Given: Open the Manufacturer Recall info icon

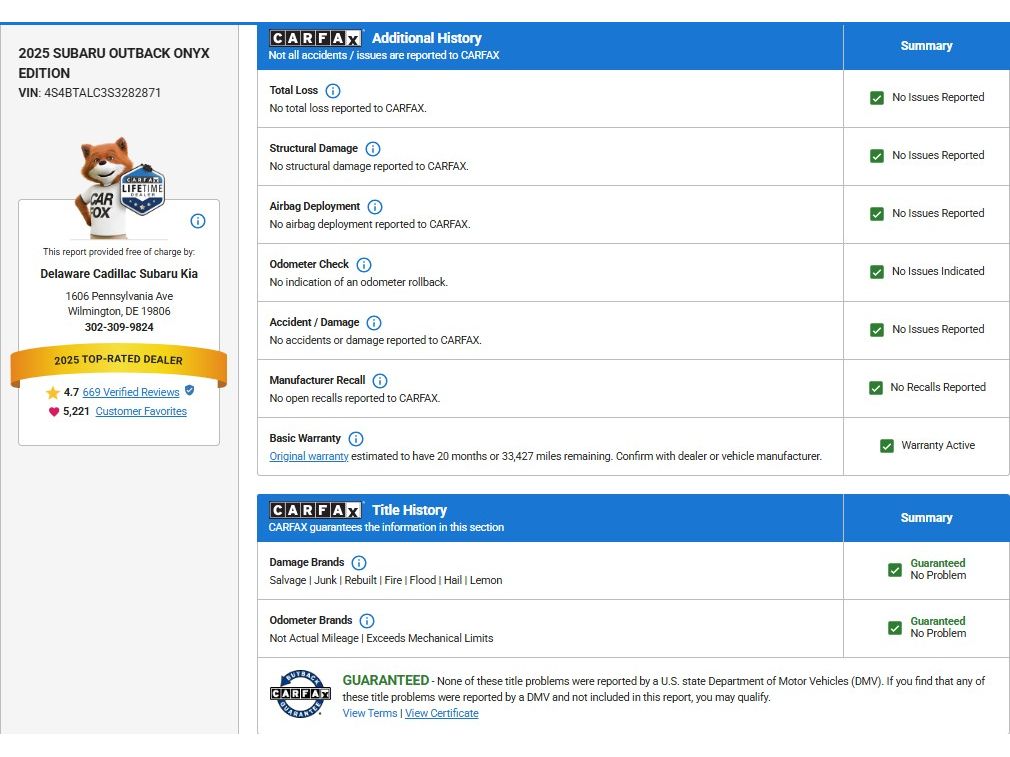Looking at the screenshot, I should pyautogui.click(x=380, y=381).
